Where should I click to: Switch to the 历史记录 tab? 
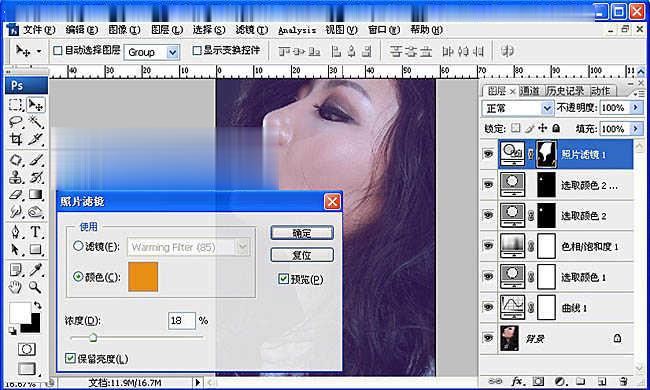[x=565, y=91]
